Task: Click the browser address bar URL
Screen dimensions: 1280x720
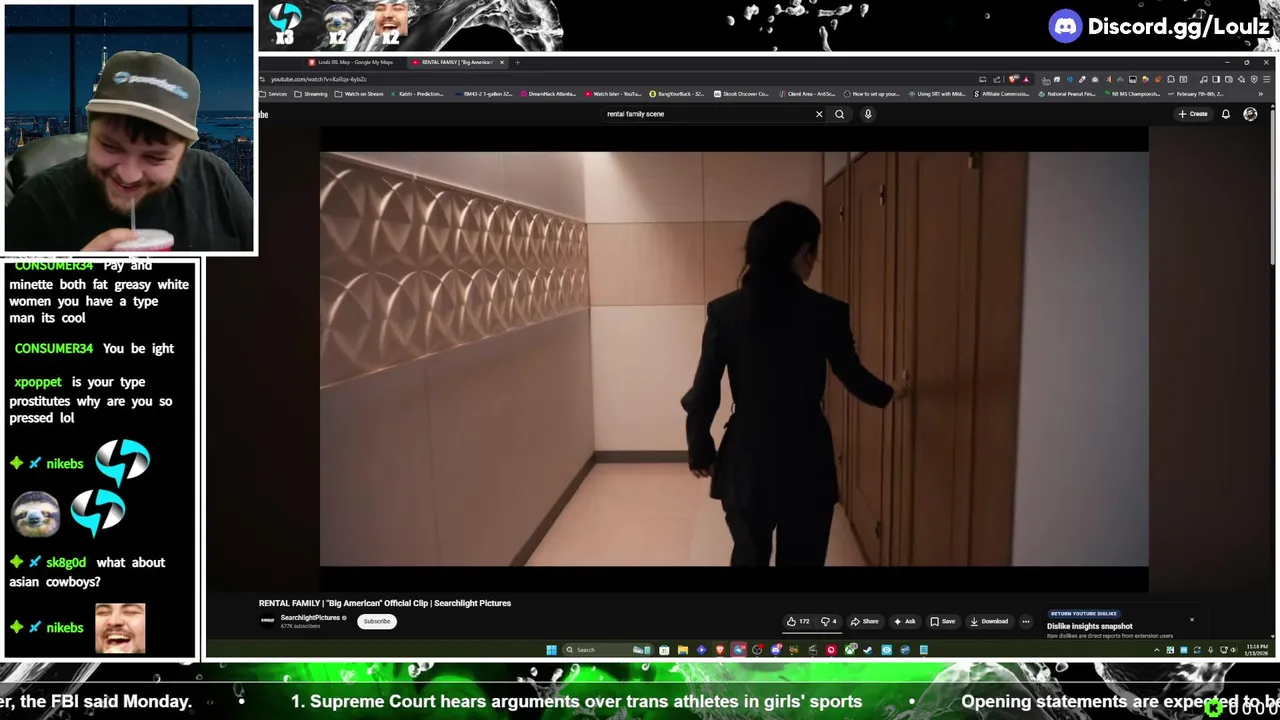Action: tap(319, 79)
